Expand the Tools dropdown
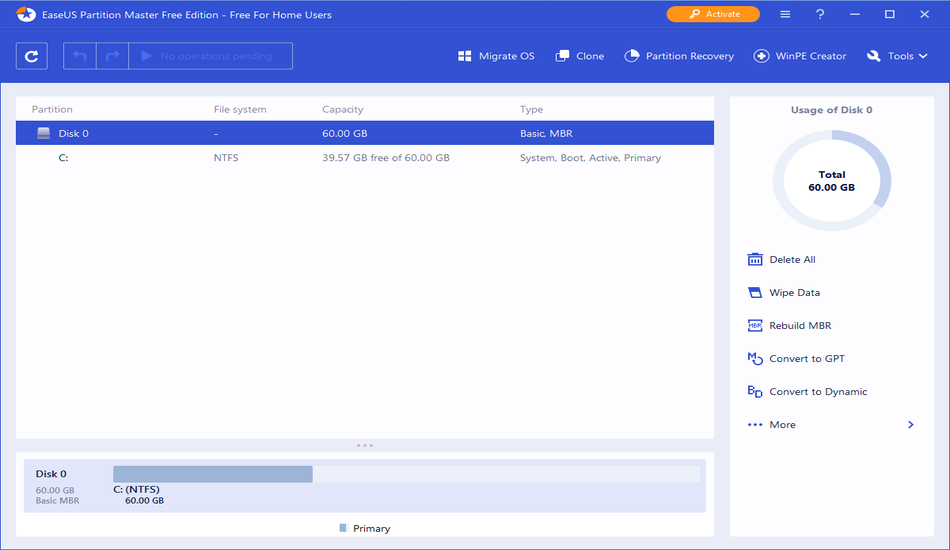The width and height of the screenshot is (950, 550). coord(897,56)
